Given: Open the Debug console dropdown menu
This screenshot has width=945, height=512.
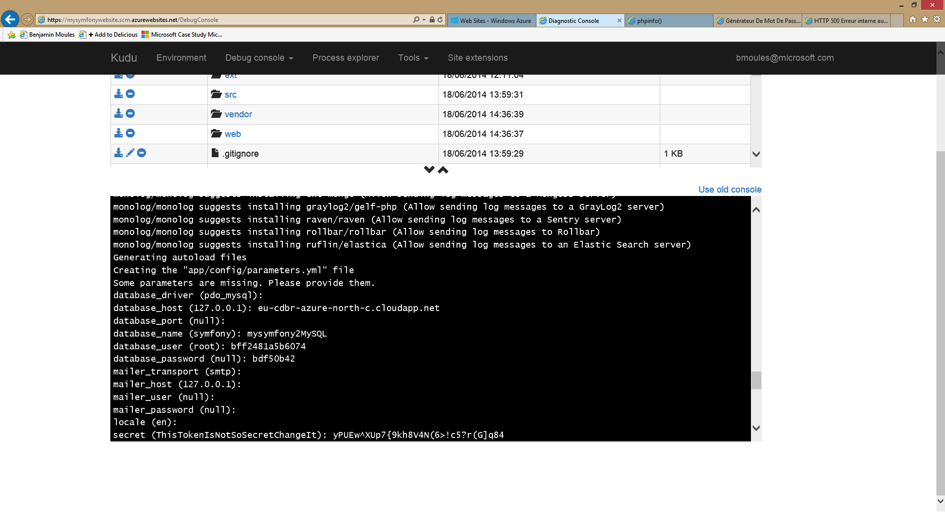Looking at the screenshot, I should 259,58.
